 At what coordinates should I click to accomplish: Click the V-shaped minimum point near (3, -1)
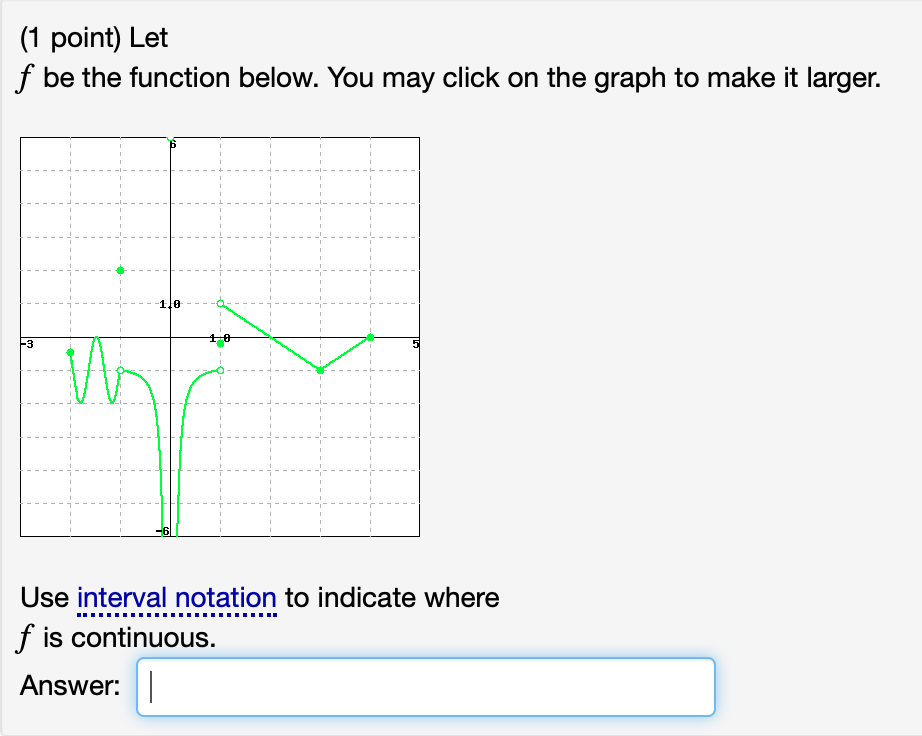pos(320,370)
